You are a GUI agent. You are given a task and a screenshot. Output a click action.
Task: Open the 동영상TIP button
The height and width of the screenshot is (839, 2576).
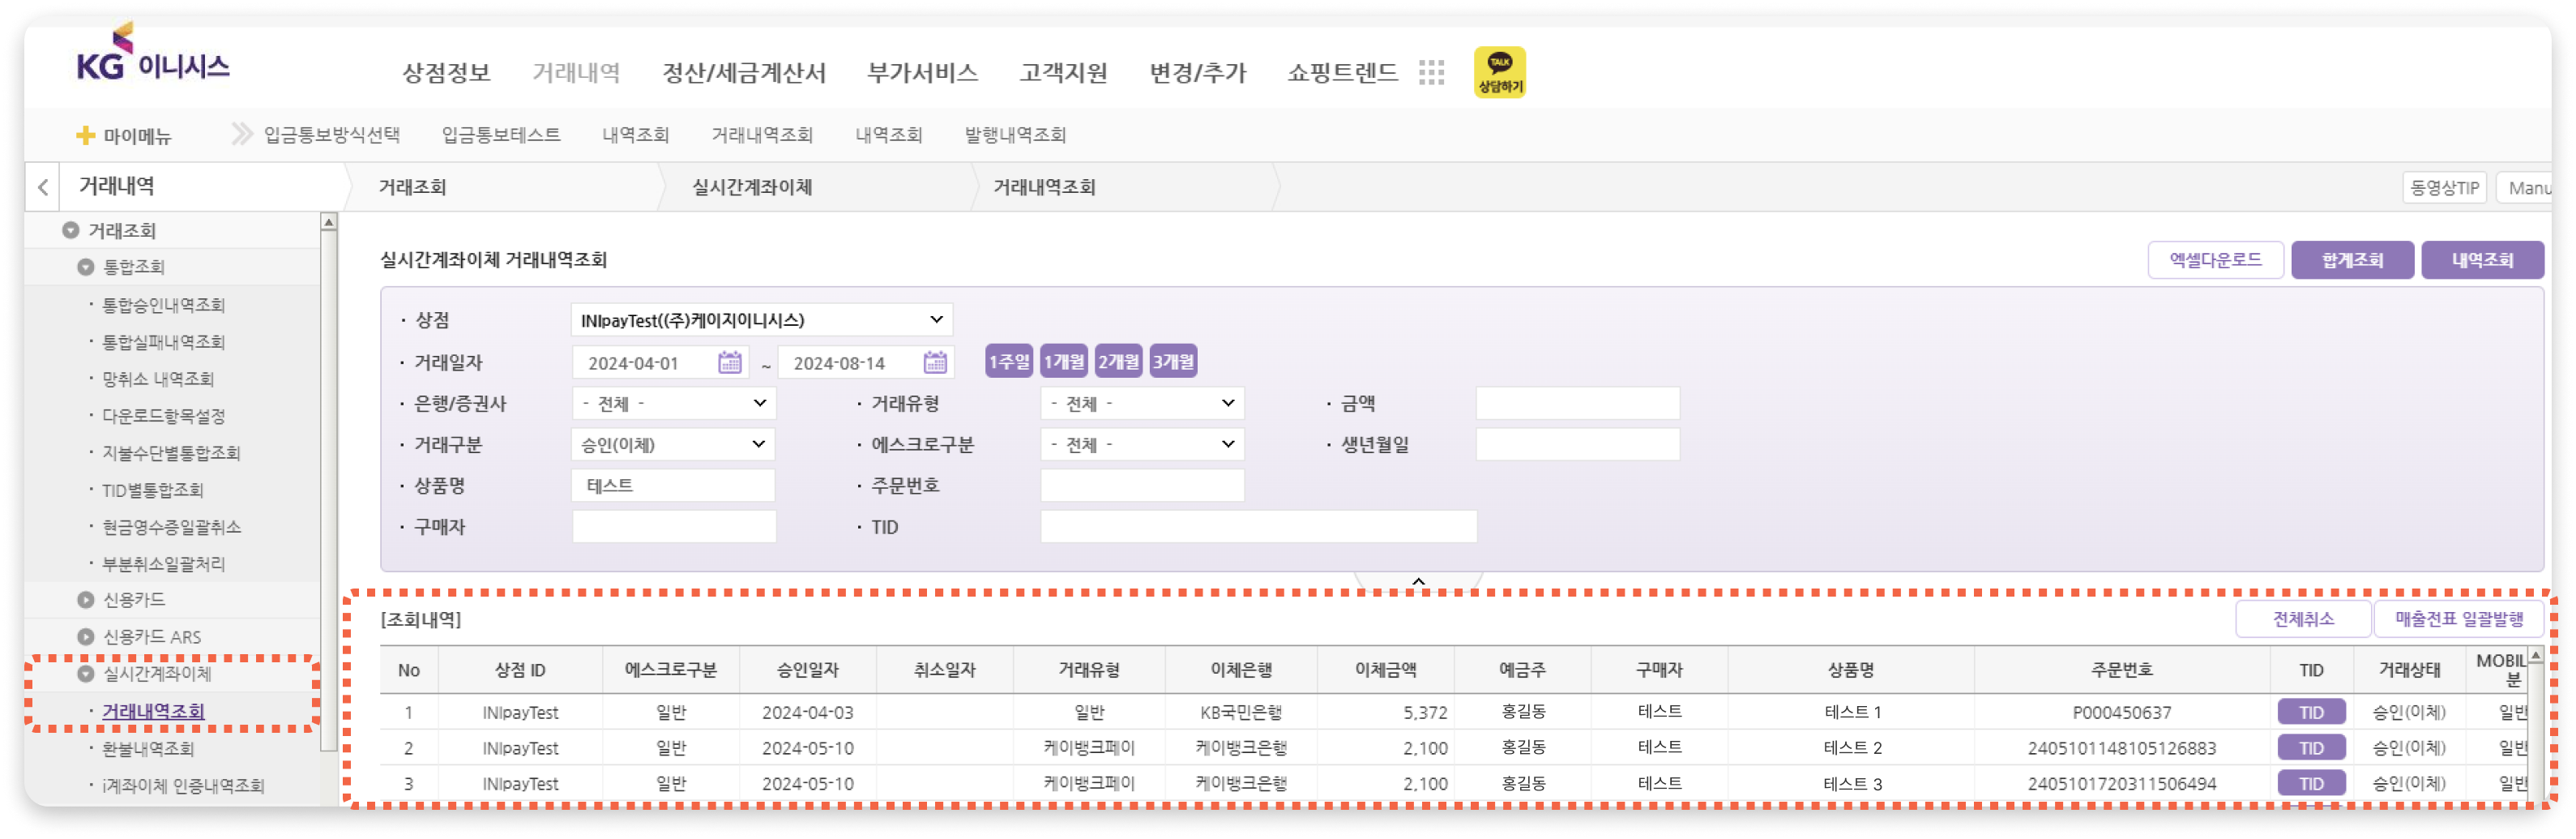pyautogui.click(x=2444, y=188)
